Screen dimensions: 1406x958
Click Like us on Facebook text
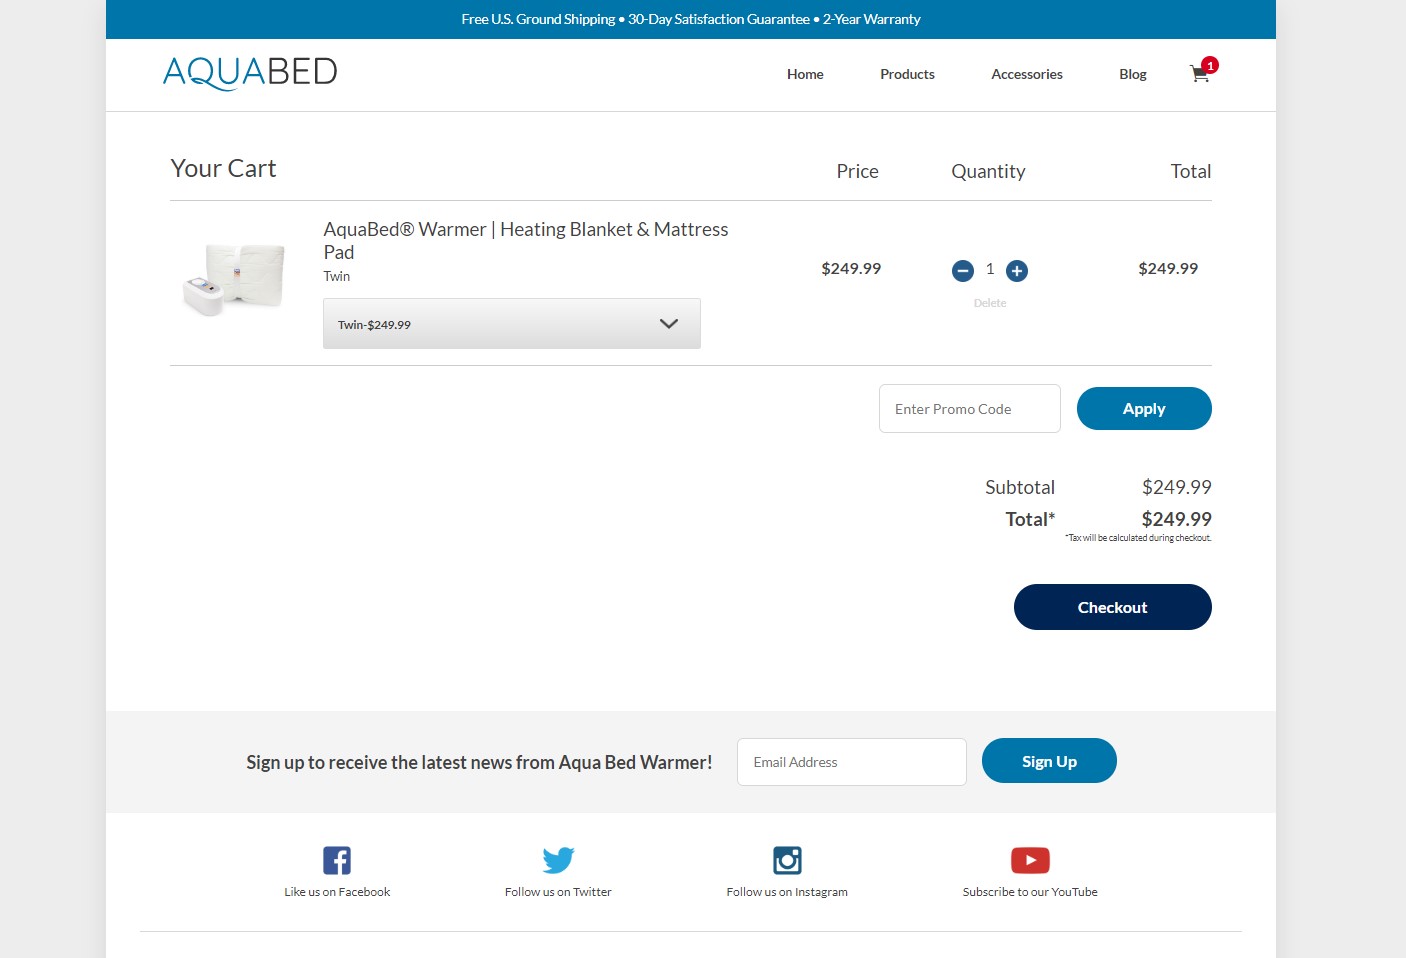tap(337, 892)
